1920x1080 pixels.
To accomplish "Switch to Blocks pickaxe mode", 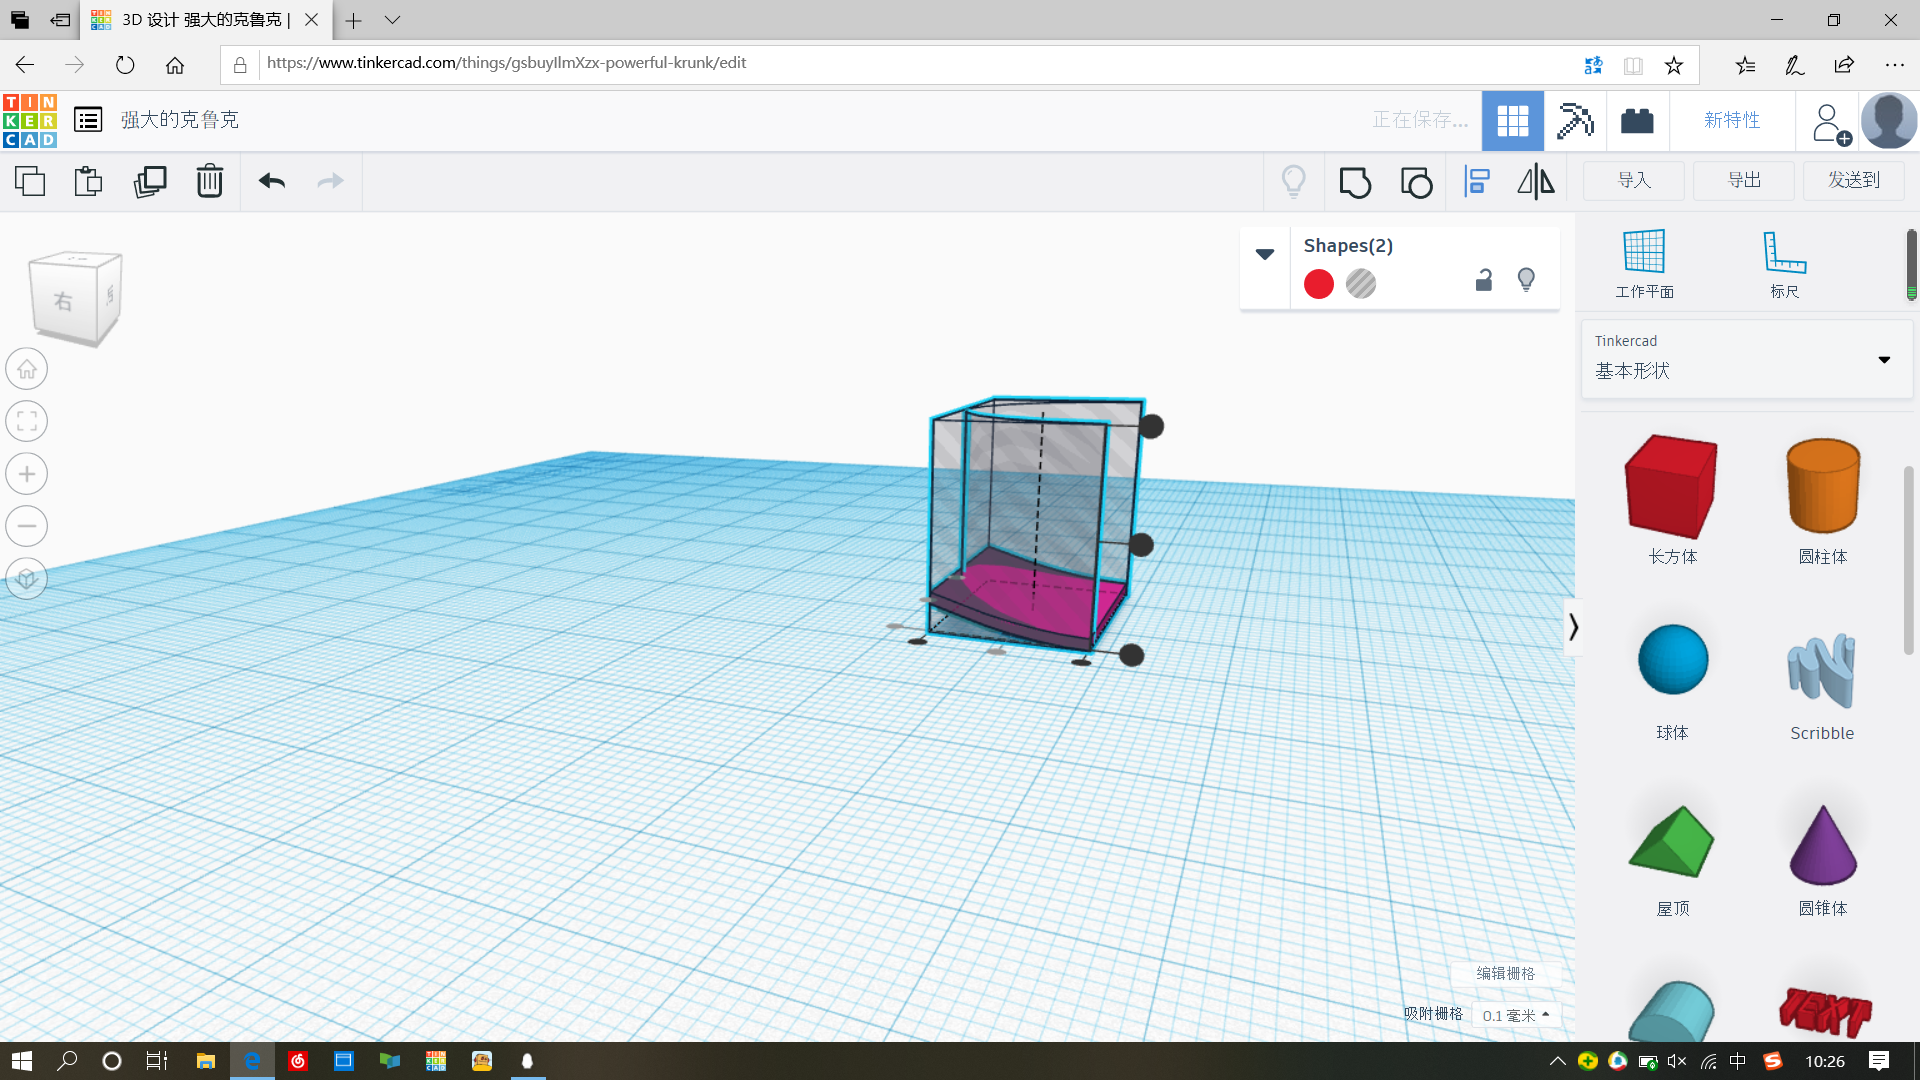I will (1575, 121).
